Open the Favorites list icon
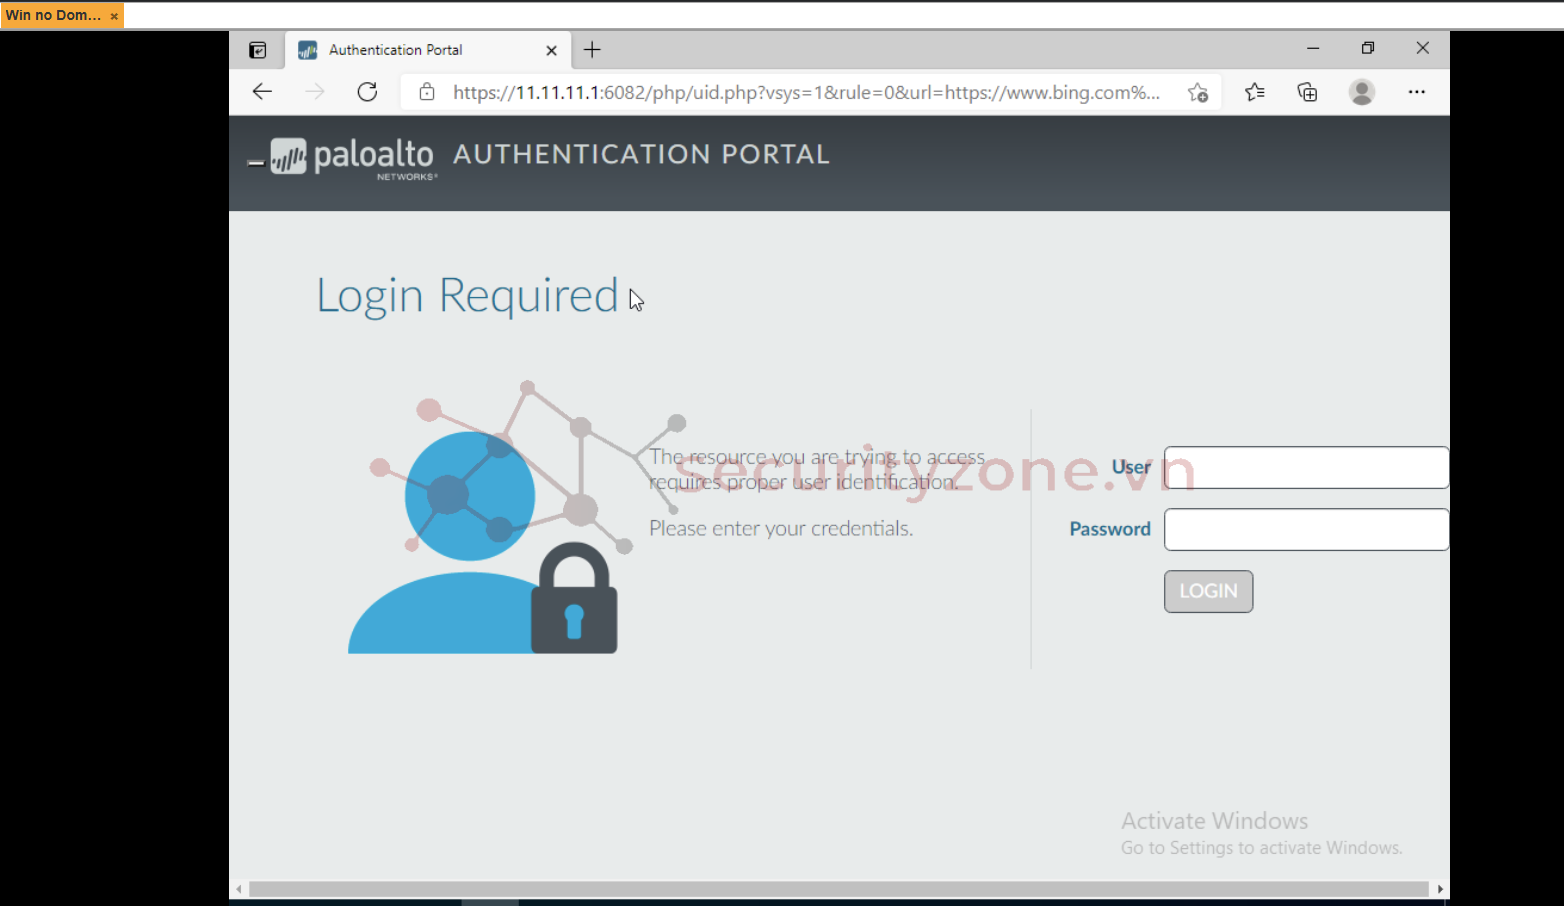Screen dimensions: 1564x906 point(1255,92)
